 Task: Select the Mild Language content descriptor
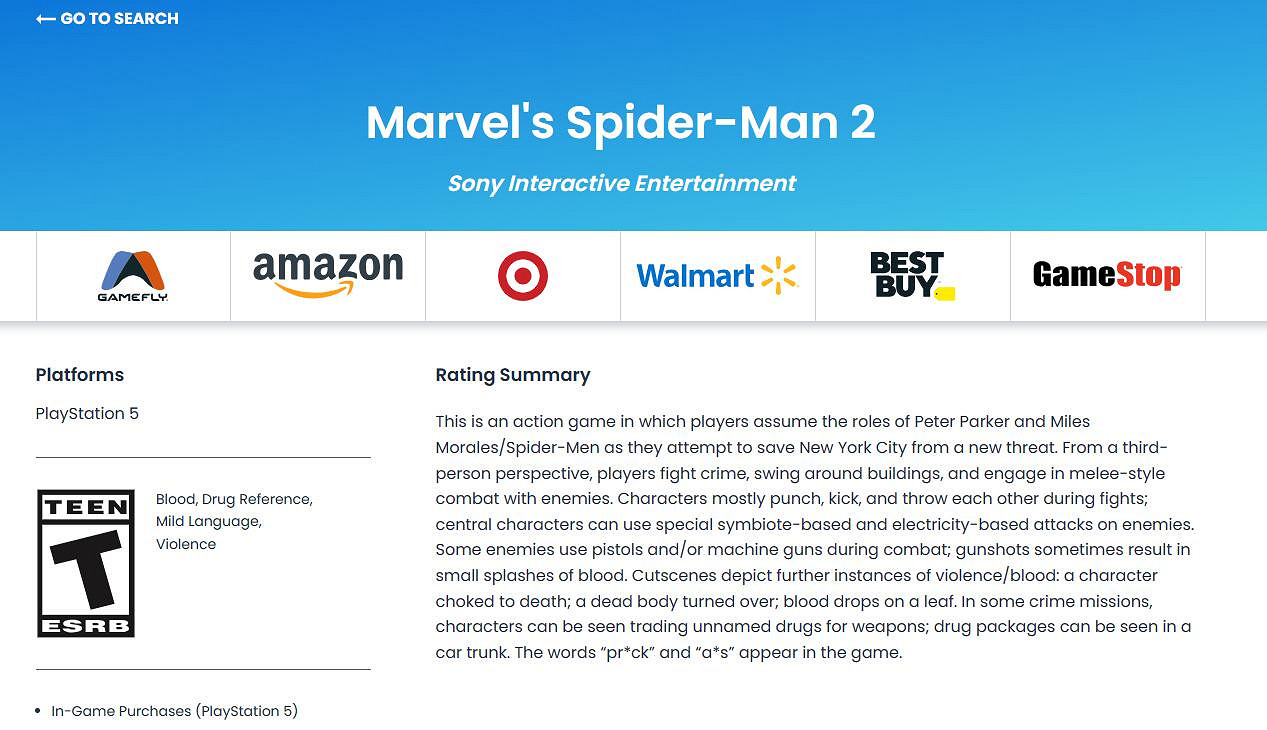click(207, 521)
